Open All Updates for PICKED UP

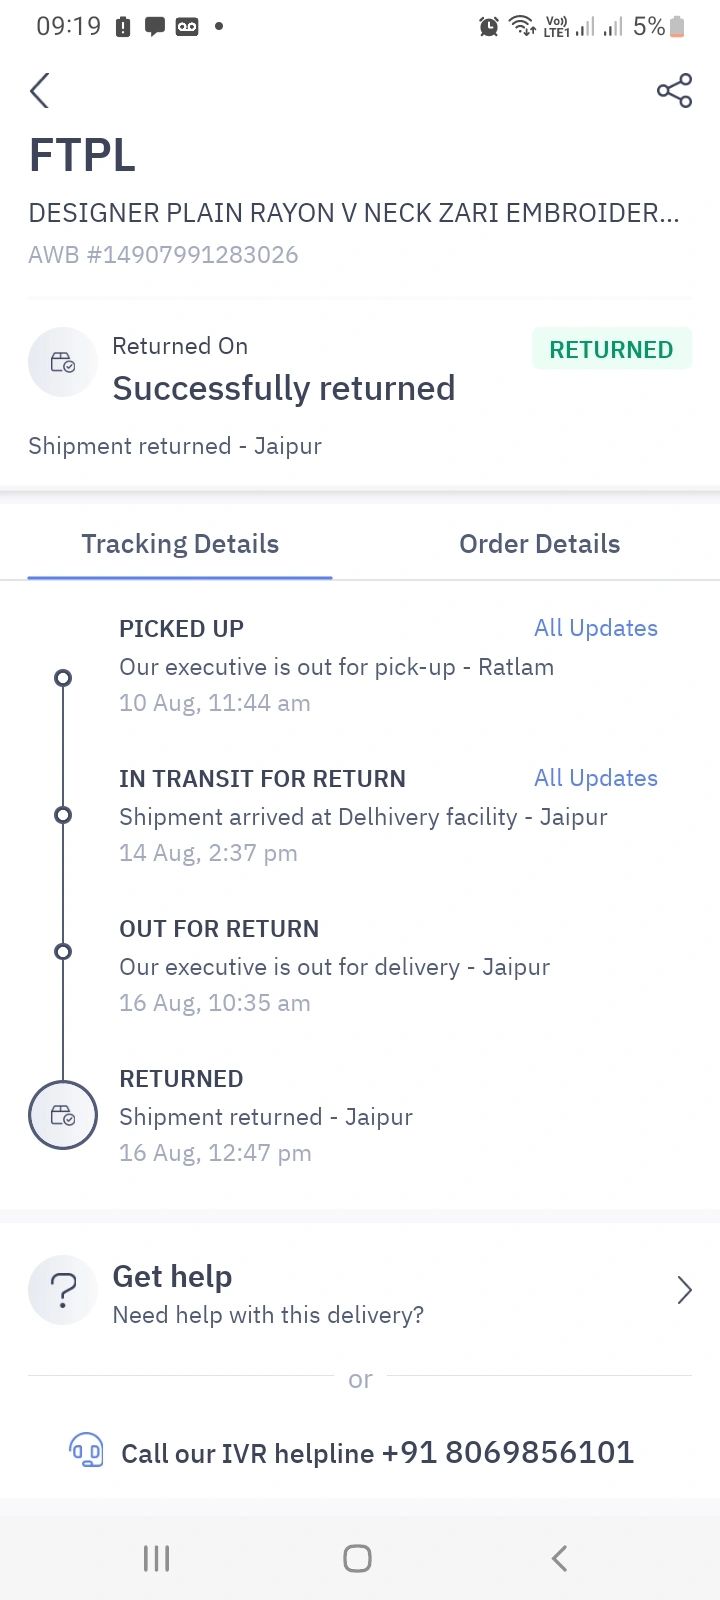pos(596,628)
